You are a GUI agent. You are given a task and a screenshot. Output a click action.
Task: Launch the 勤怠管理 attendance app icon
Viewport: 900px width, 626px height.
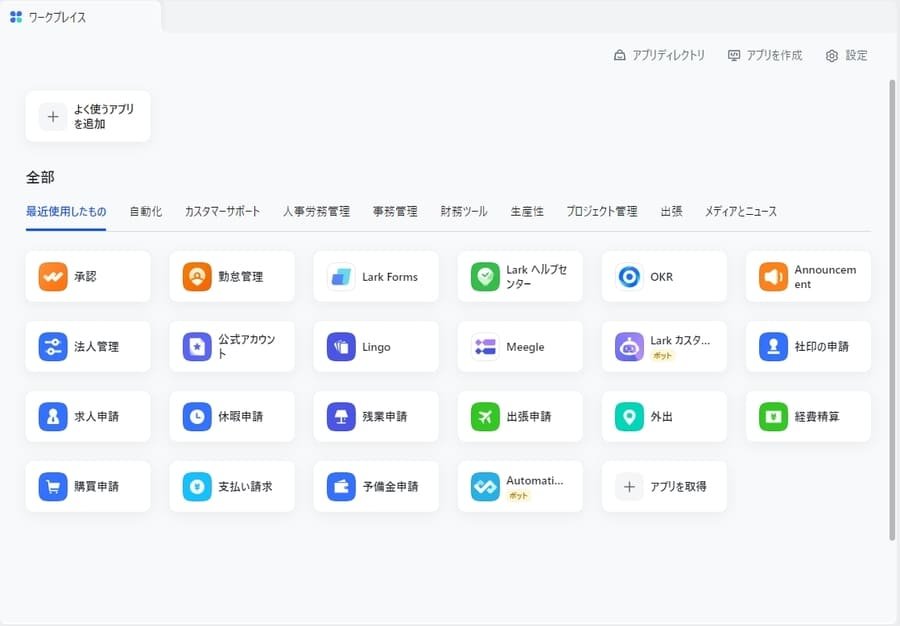click(197, 277)
